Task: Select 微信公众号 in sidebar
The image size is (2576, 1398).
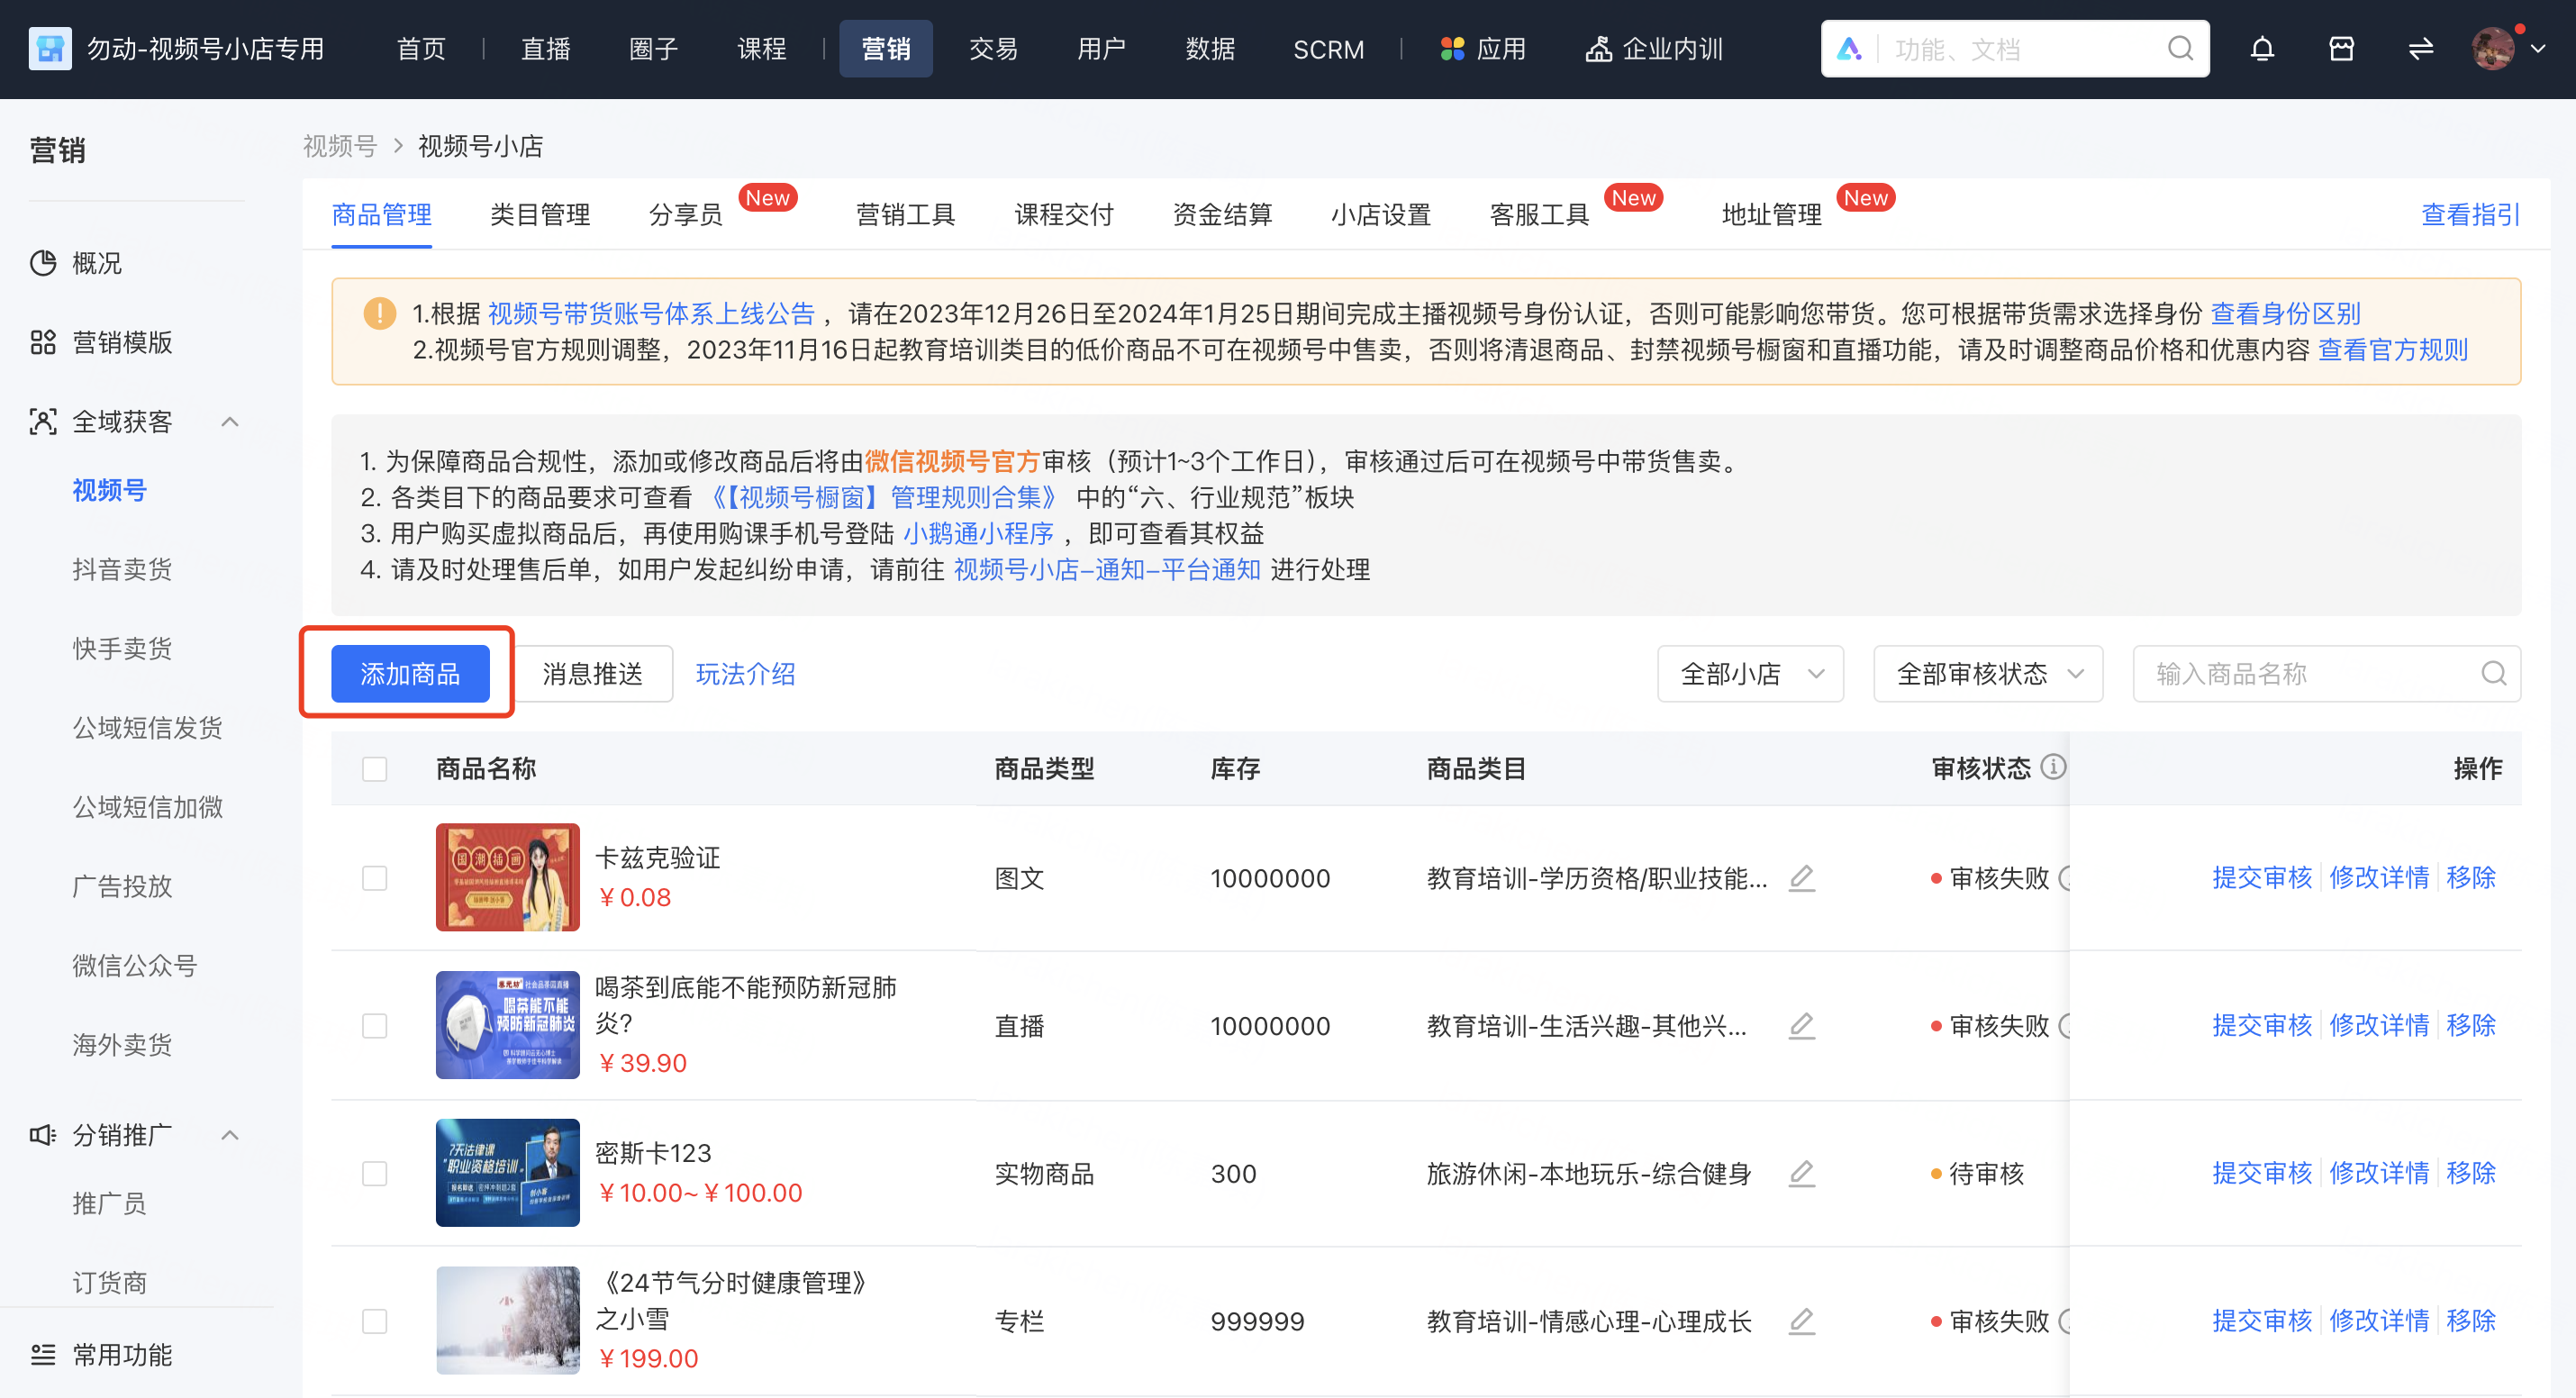Action: pyautogui.click(x=135, y=965)
